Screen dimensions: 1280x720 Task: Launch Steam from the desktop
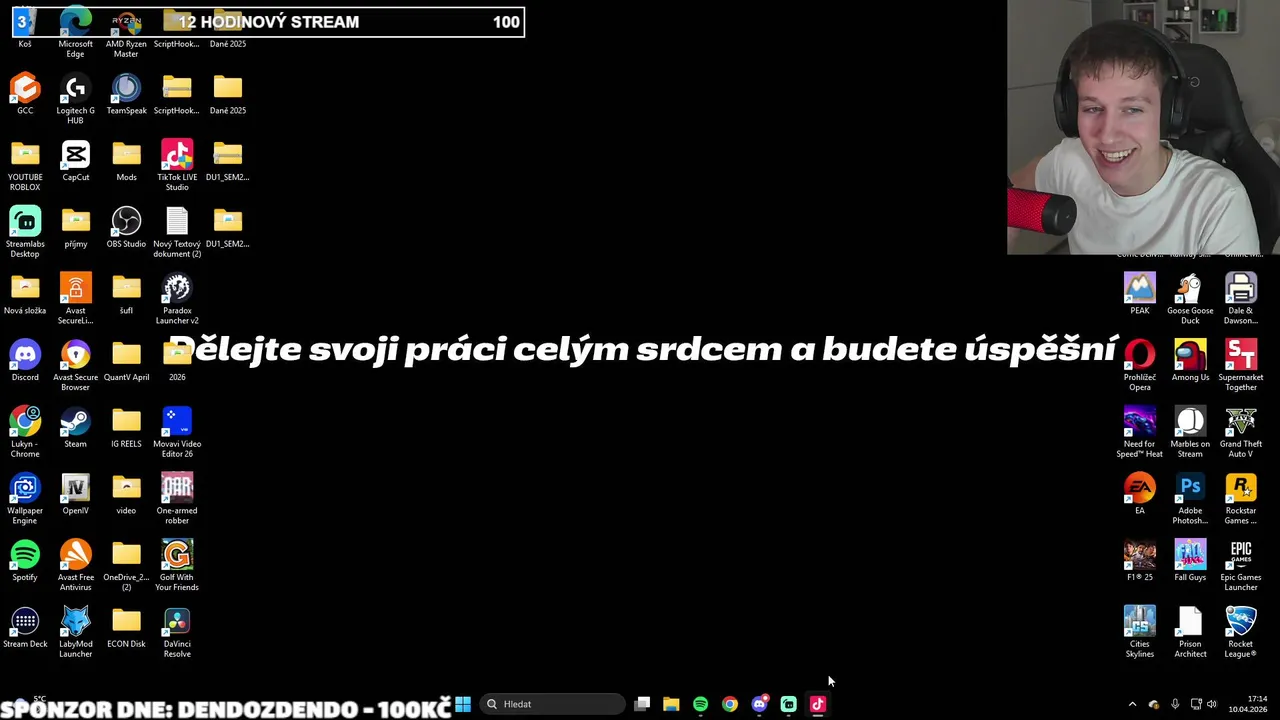75,427
